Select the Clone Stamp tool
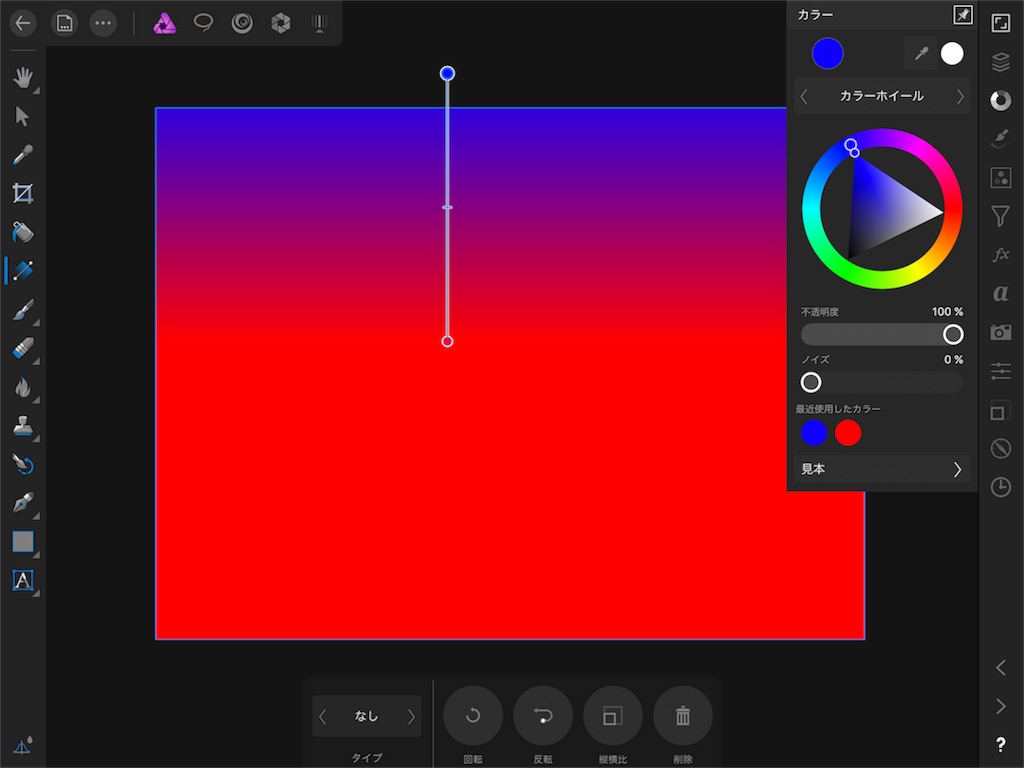The image size is (1024, 768). coord(23,426)
